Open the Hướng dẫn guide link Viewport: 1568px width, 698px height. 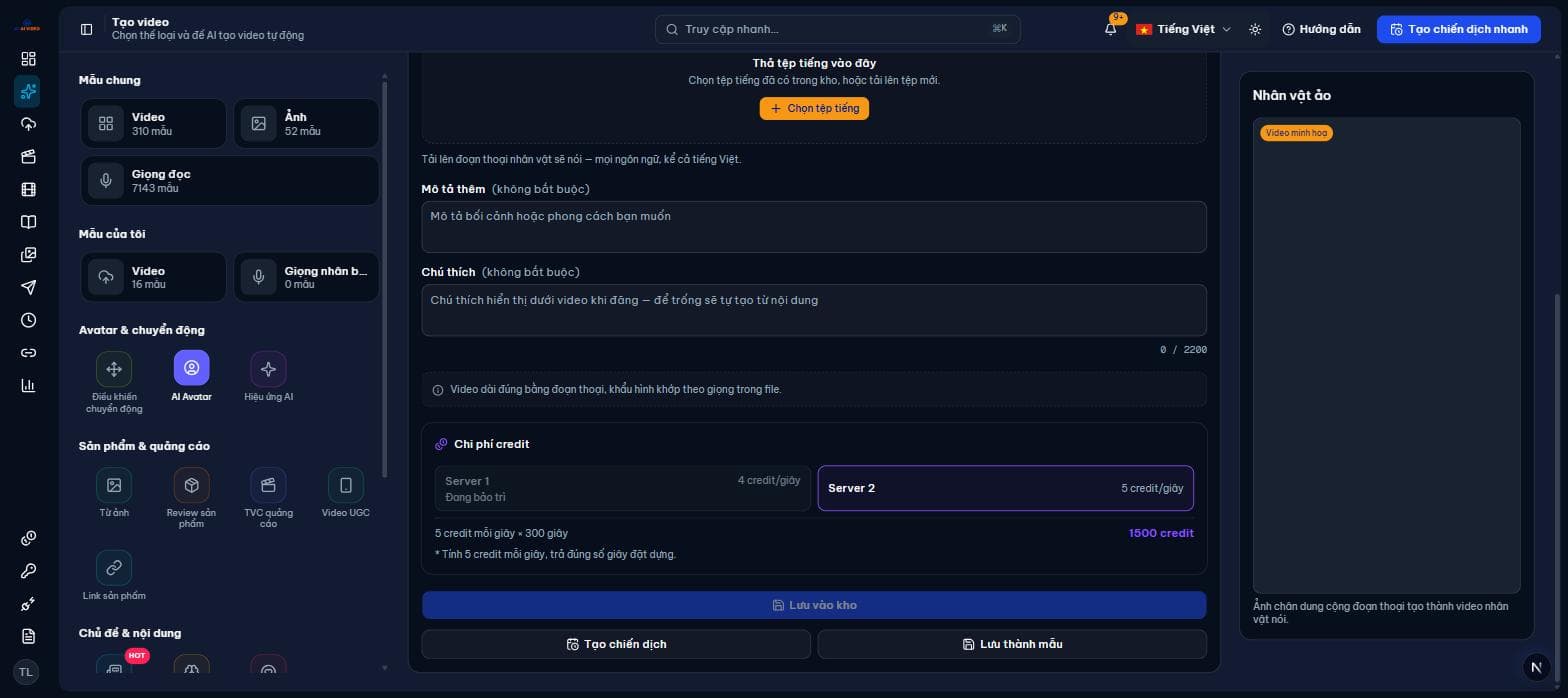(x=1321, y=29)
